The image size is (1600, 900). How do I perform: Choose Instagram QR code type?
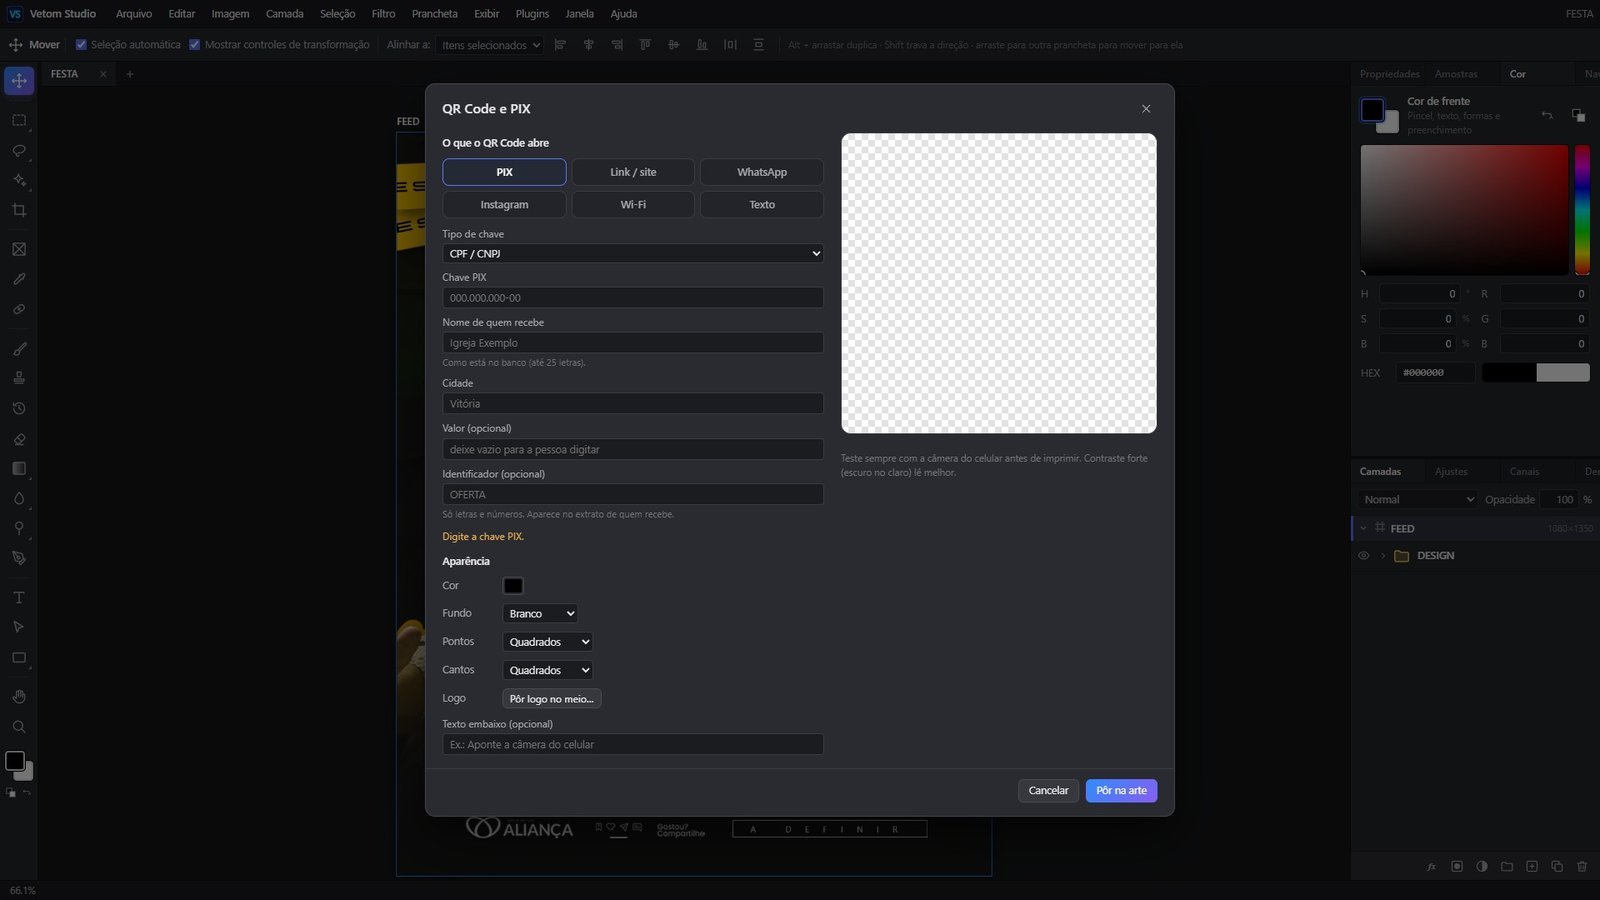(x=504, y=204)
